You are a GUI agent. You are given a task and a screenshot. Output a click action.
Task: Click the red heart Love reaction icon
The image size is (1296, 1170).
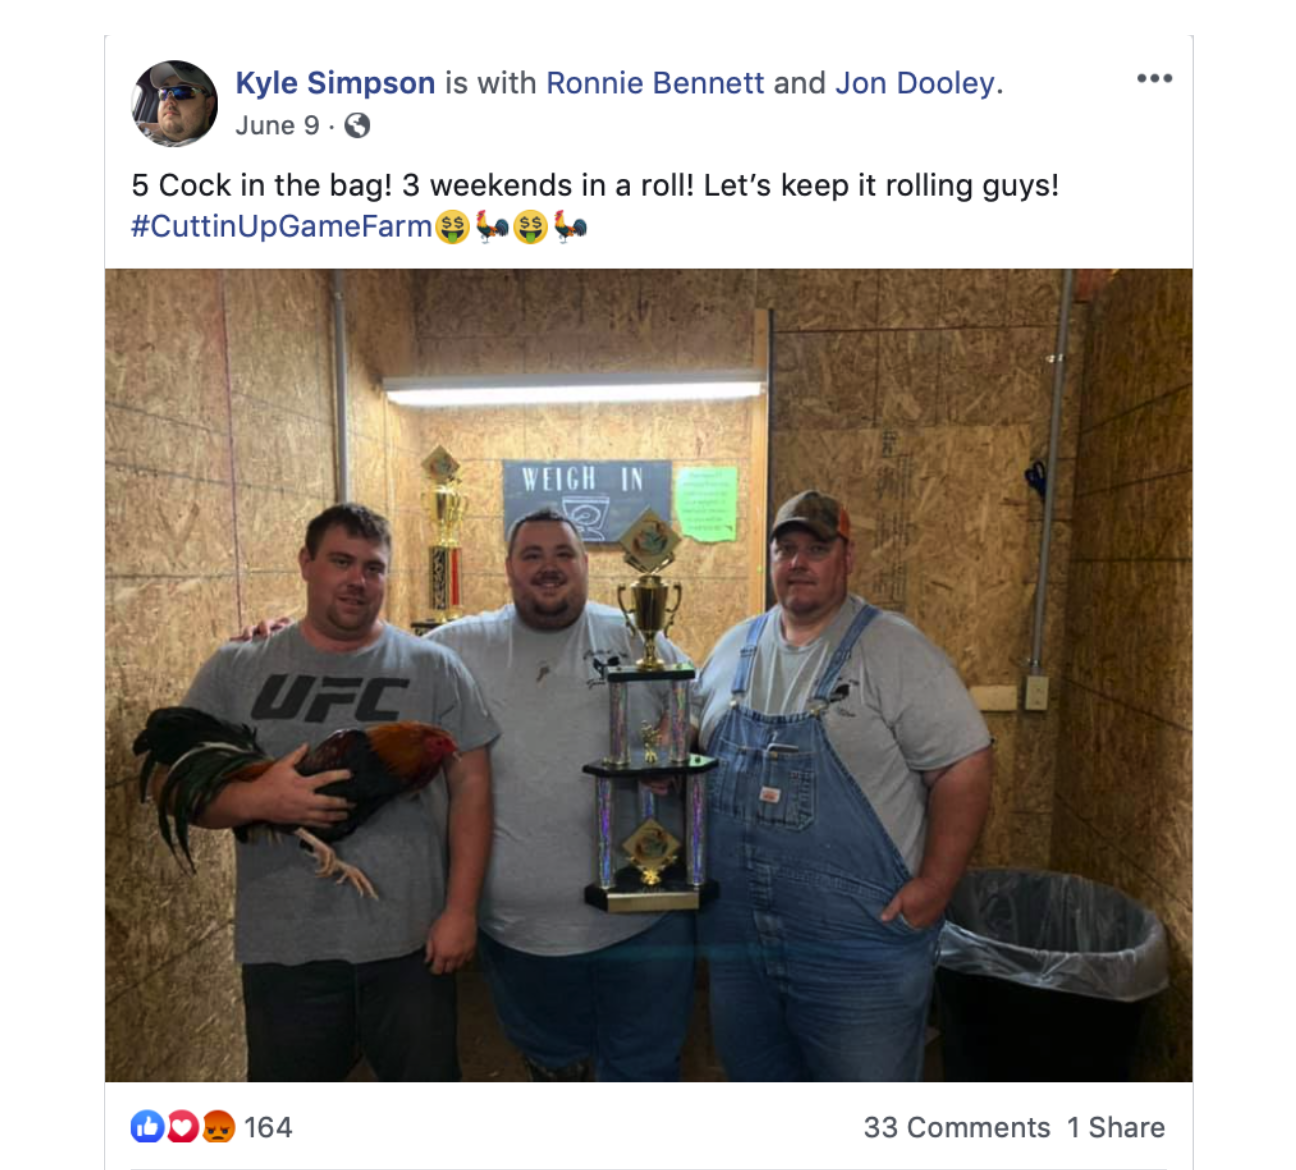182,1127
